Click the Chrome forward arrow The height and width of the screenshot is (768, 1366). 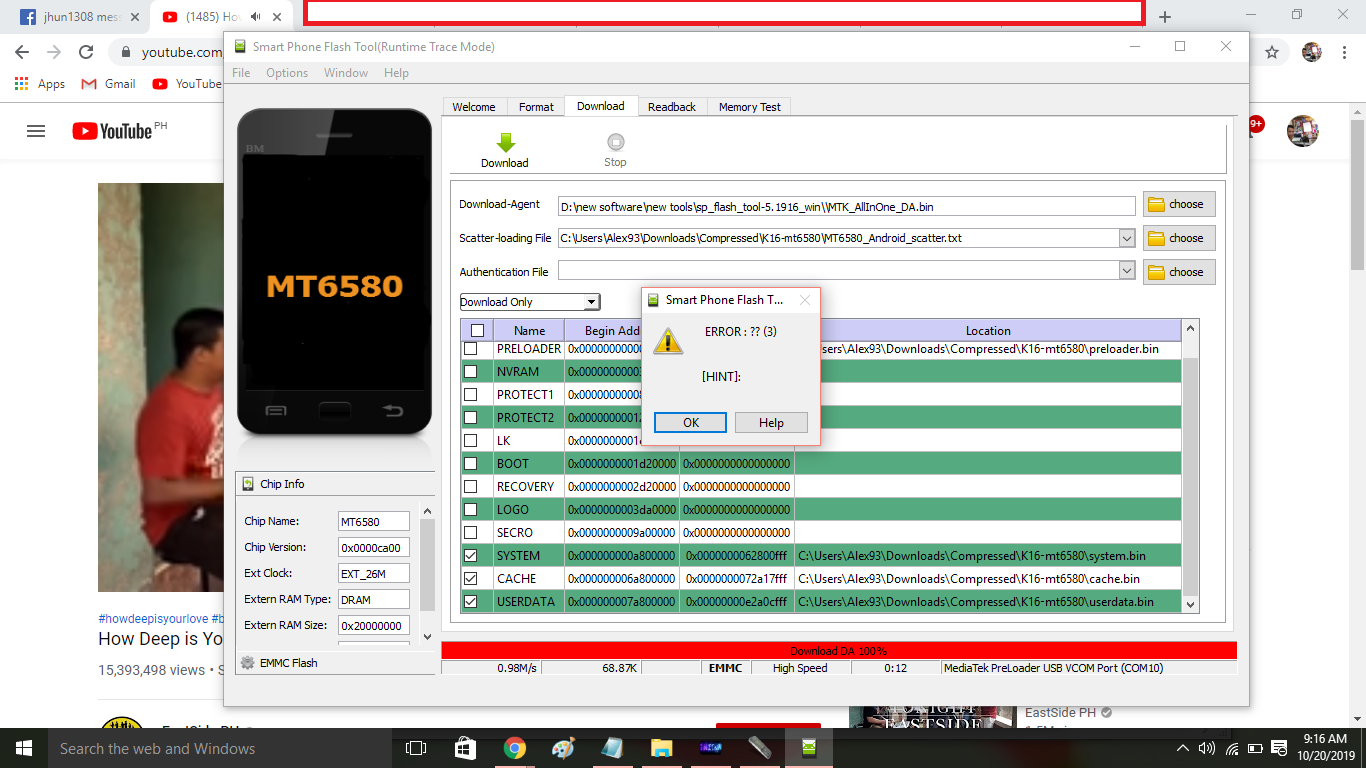pyautogui.click(x=54, y=52)
